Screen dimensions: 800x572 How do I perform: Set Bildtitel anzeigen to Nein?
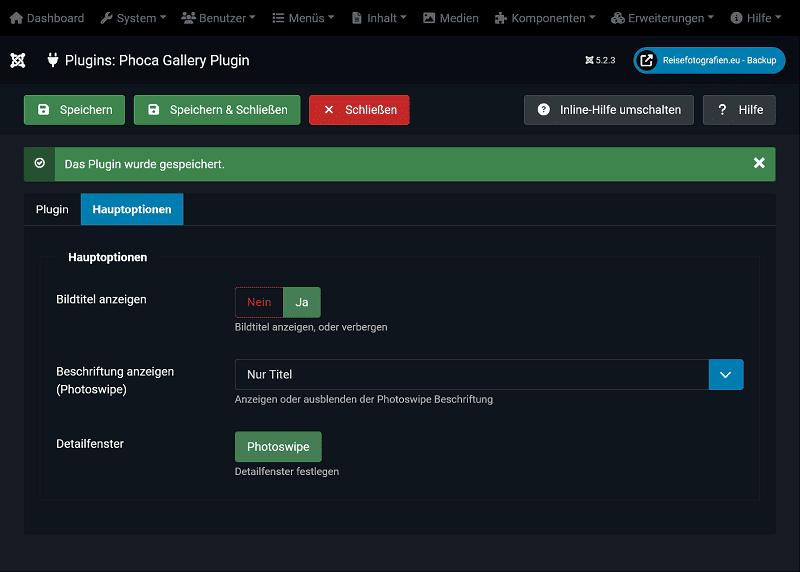point(259,302)
